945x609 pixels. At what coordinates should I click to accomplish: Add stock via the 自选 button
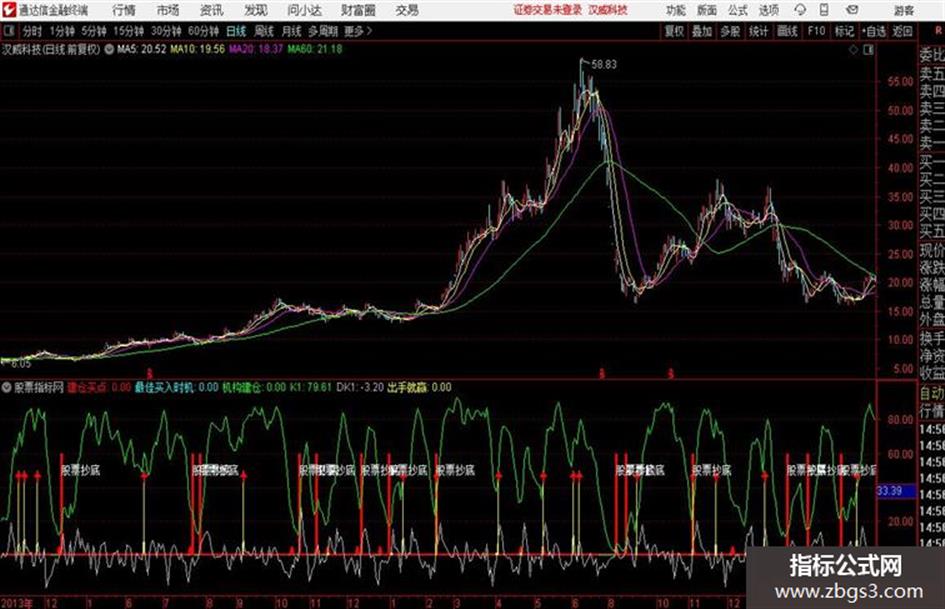pos(873,31)
